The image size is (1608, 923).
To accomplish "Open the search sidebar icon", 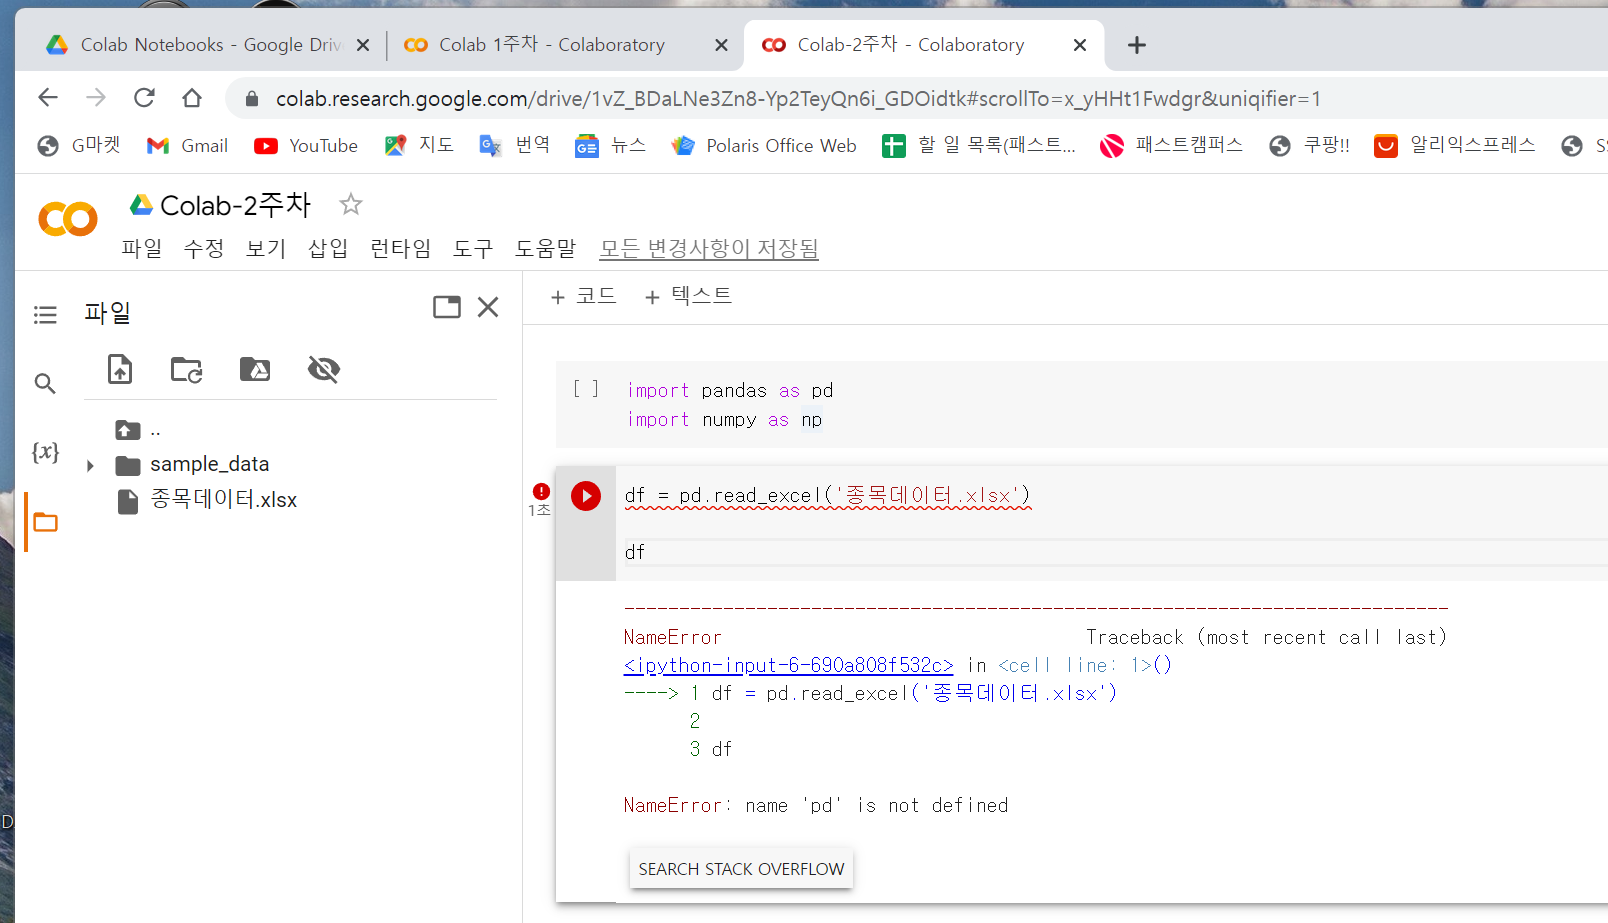I will (45, 383).
